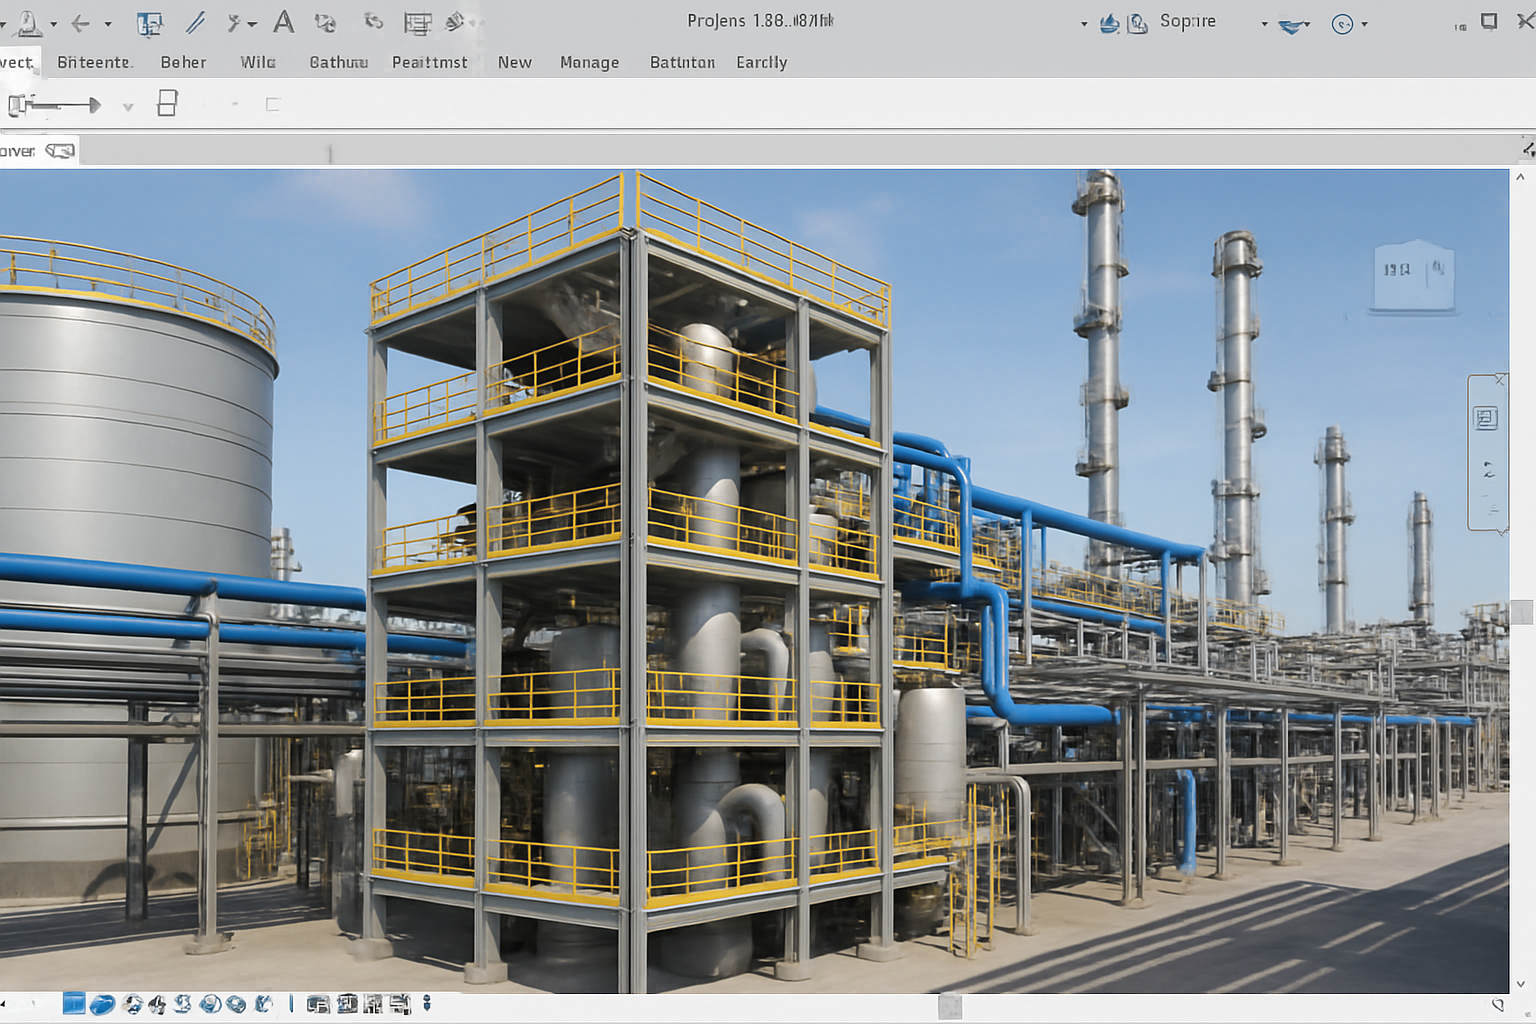This screenshot has width=1536, height=1024.
Task: Switch to the Beher ribbon tab
Action: pos(183,62)
